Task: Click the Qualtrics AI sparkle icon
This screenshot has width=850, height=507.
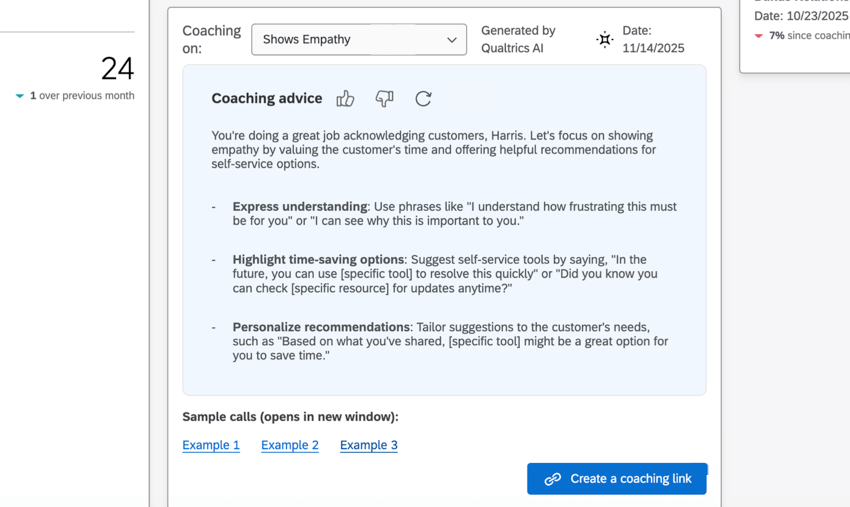Action: point(604,40)
